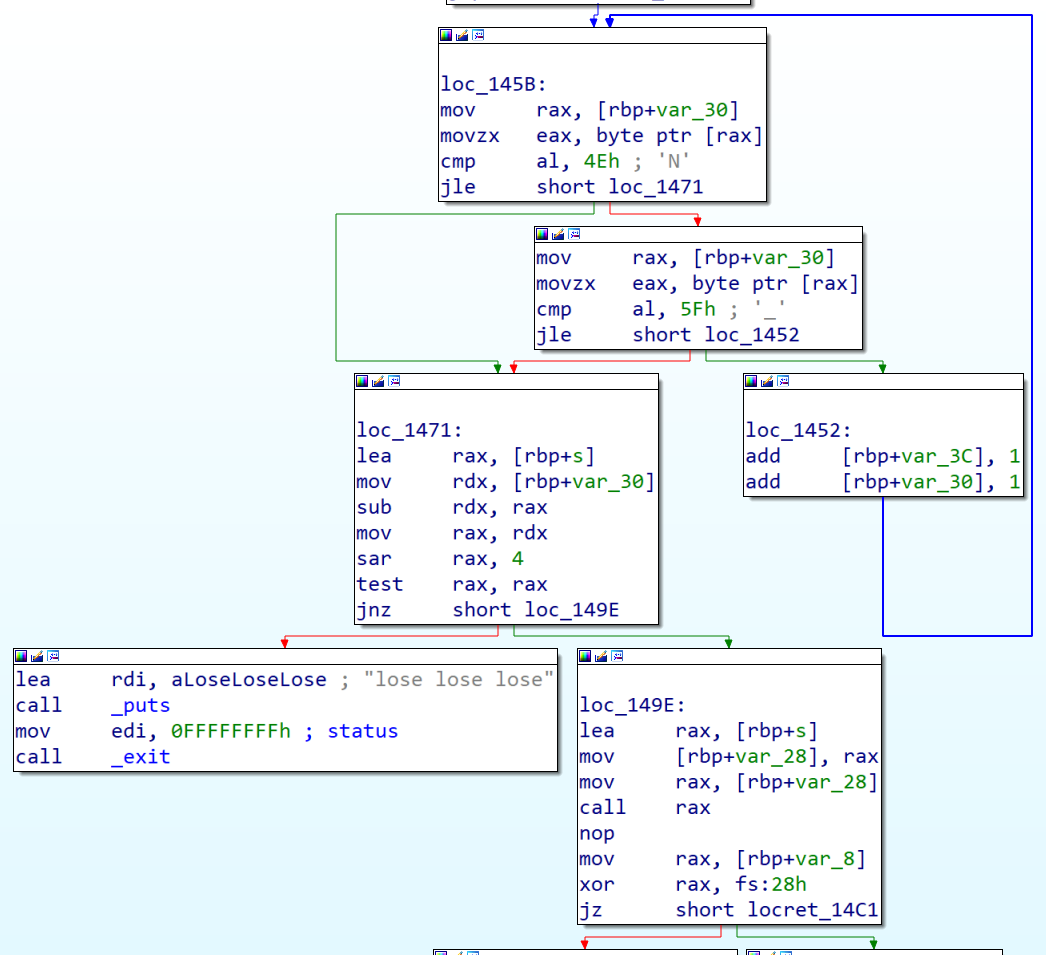Click the _exit call operand

[x=141, y=757]
